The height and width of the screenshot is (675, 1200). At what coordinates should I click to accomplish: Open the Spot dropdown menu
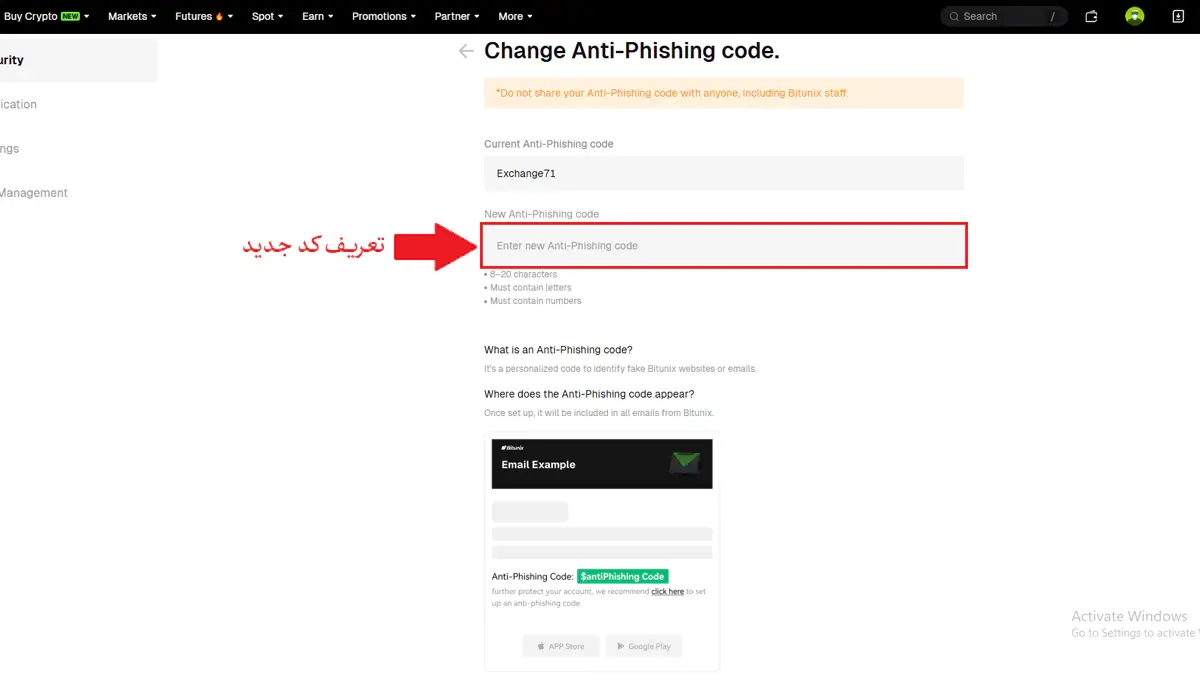tap(268, 16)
